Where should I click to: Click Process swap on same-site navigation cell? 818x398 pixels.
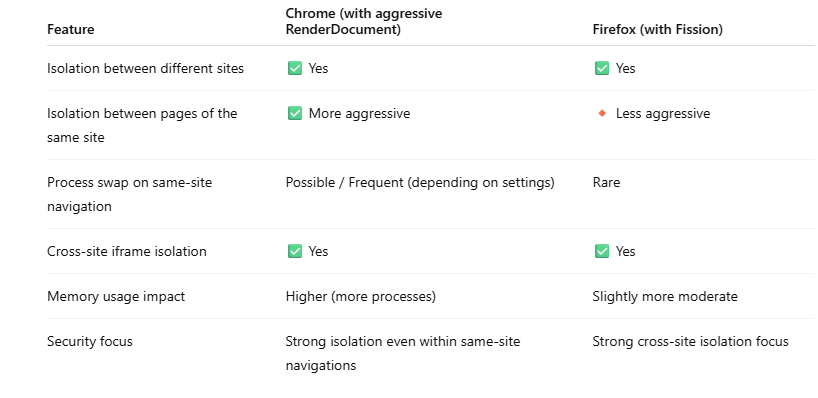[x=129, y=194]
